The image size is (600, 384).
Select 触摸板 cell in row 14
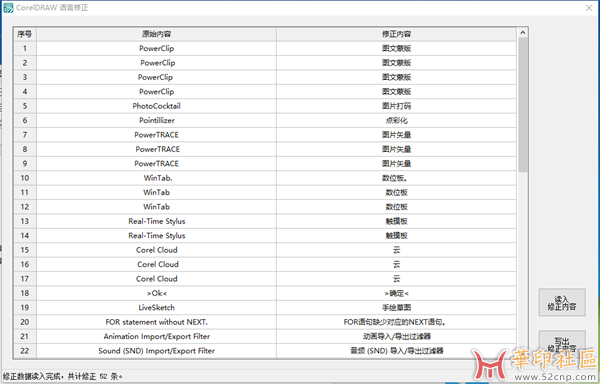click(x=396, y=236)
